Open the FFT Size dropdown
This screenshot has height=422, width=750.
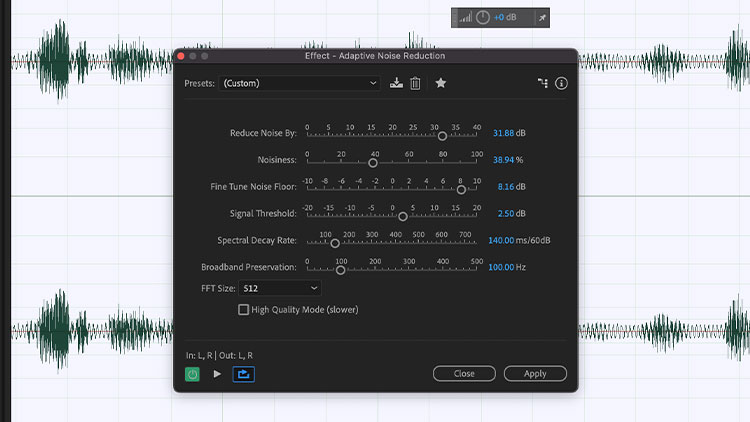[280, 288]
